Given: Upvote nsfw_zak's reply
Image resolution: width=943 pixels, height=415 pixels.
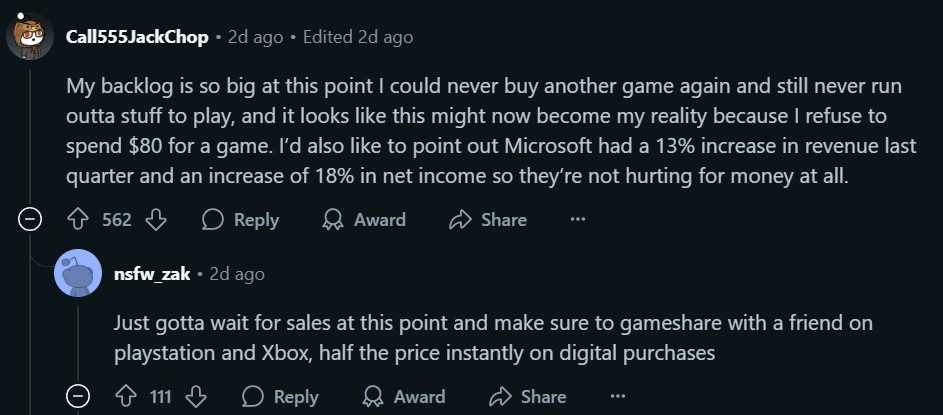Looking at the screenshot, I should tap(126, 397).
